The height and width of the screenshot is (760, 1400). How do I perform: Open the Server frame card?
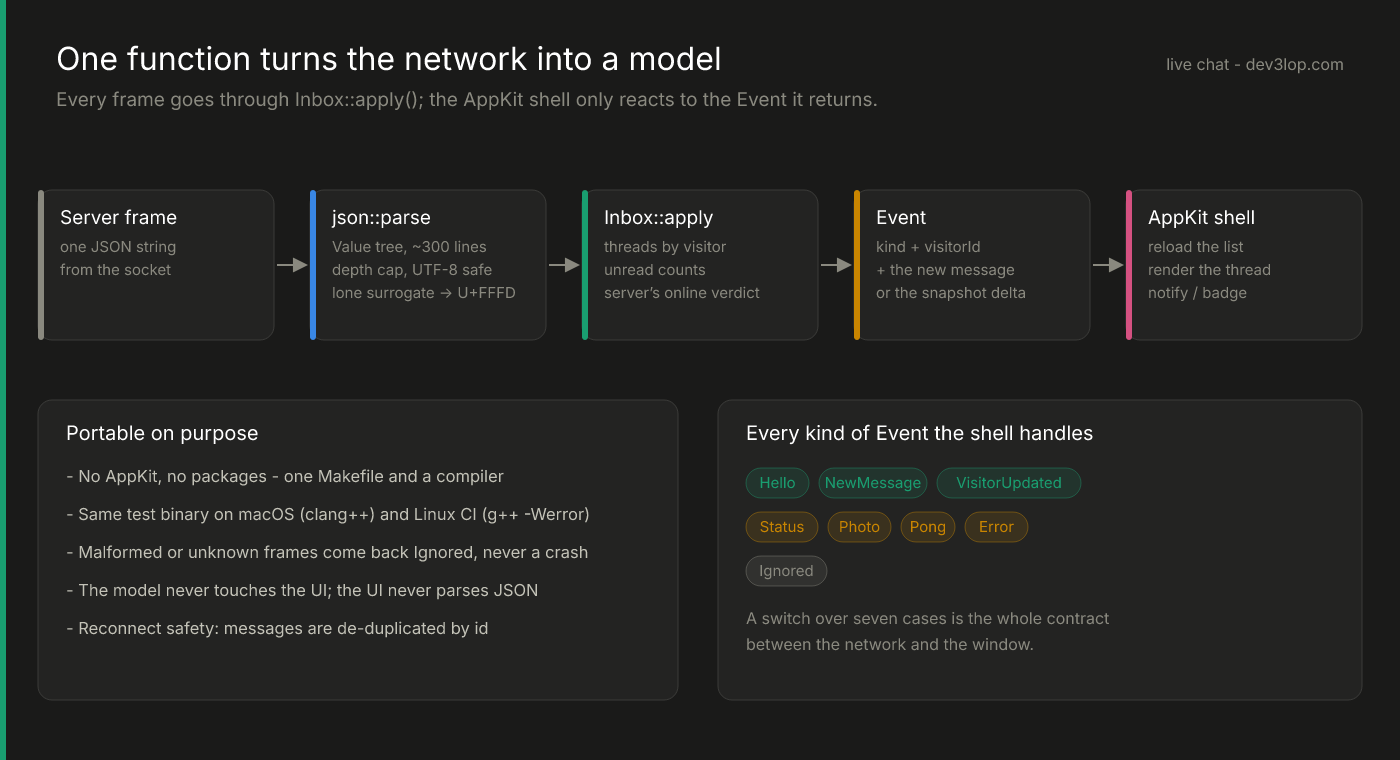click(x=156, y=265)
